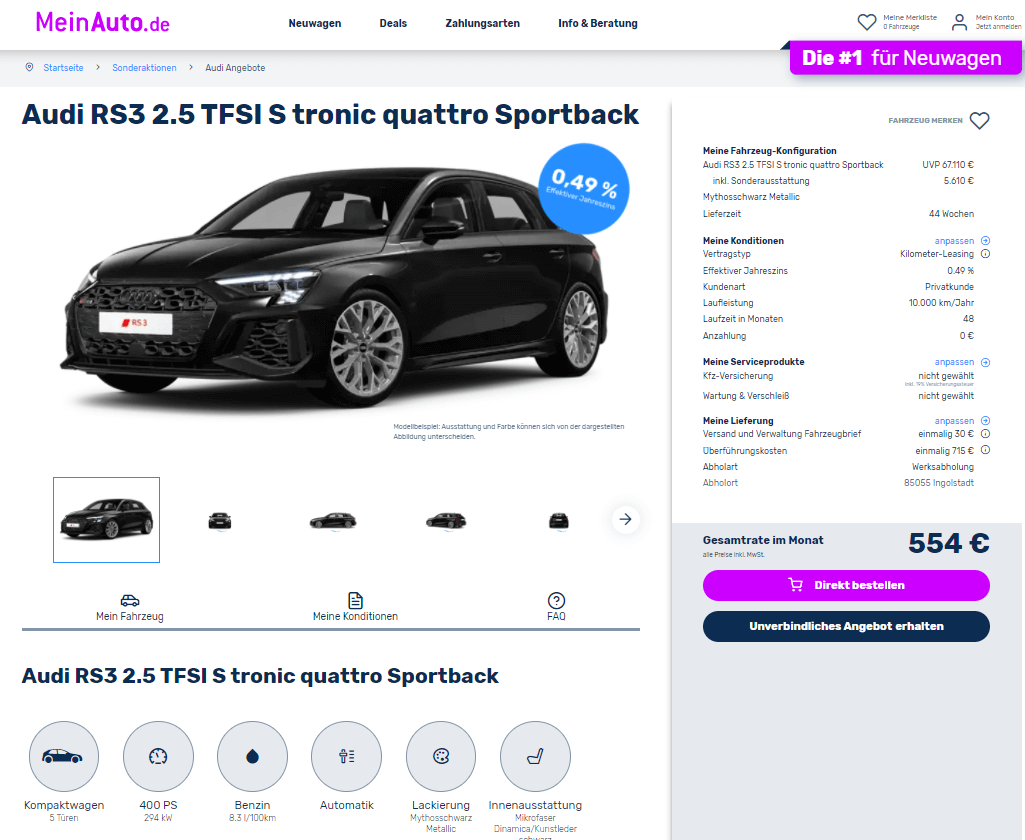Click the Lackierung paint palette icon
The width and height of the screenshot is (1025, 840).
441,756
